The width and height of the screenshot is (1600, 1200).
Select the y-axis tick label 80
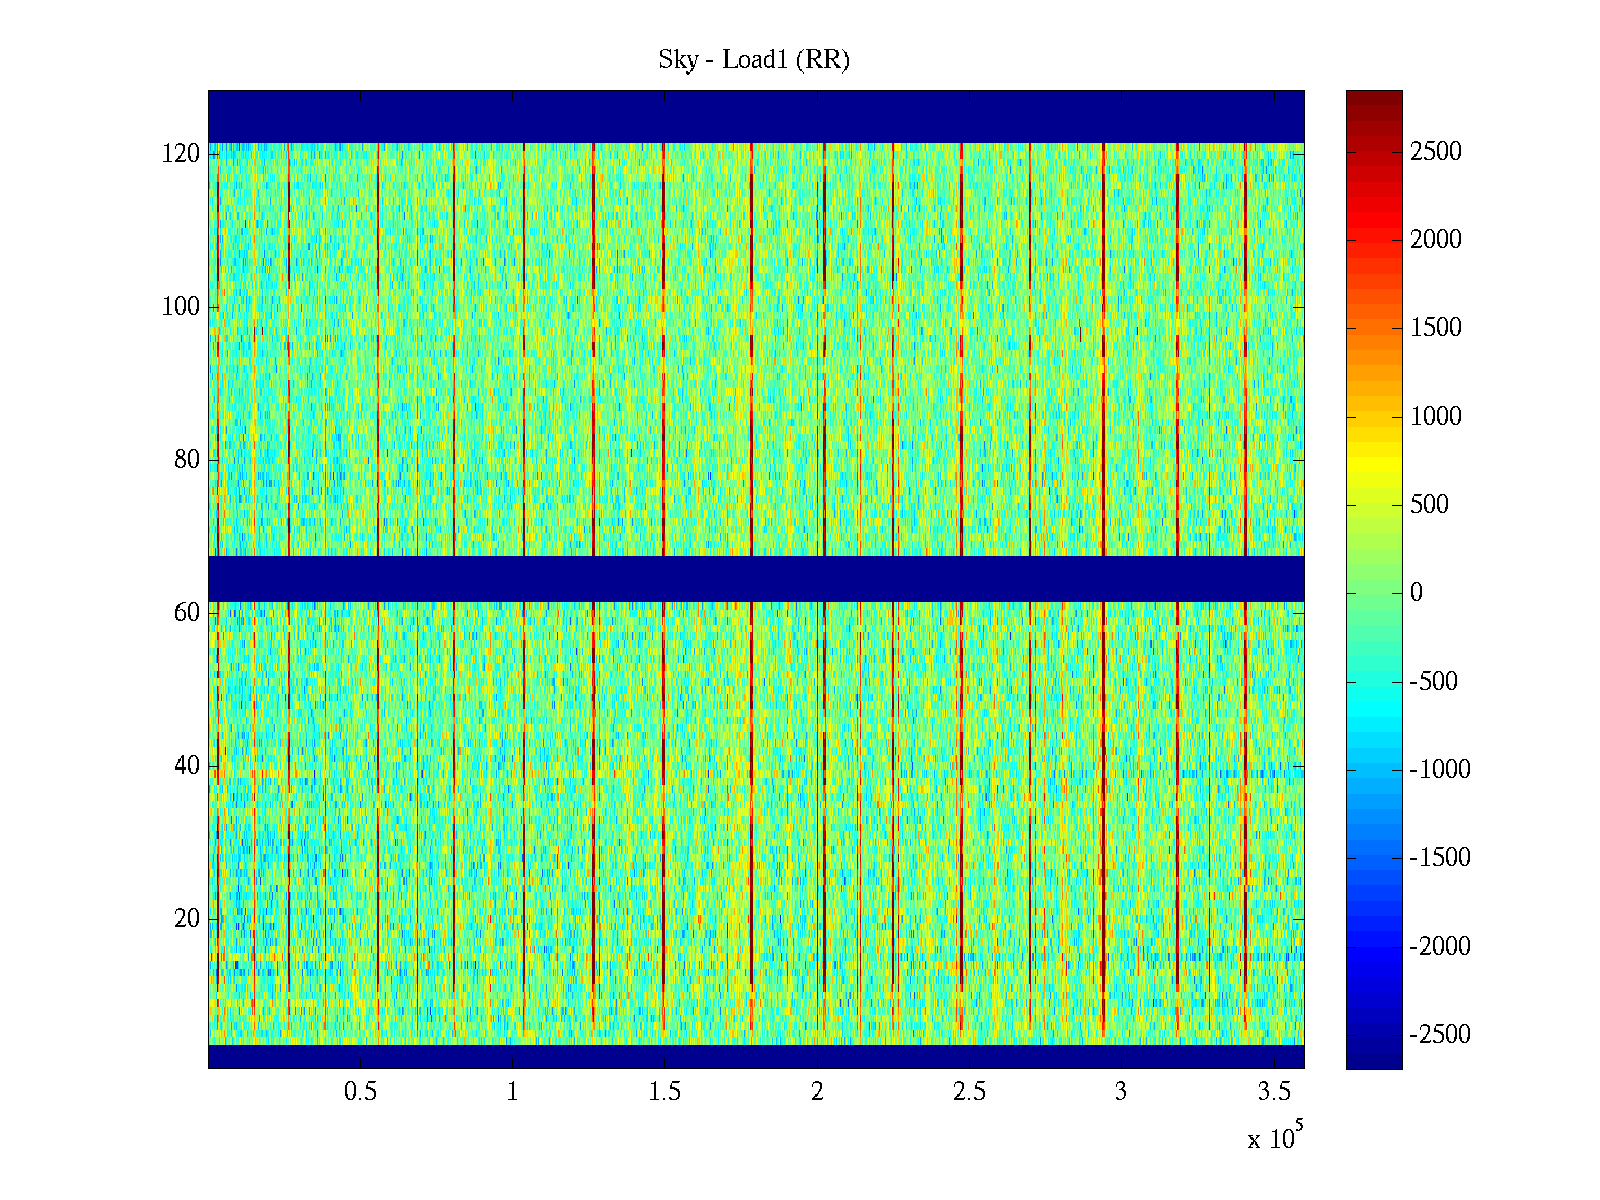click(187, 460)
